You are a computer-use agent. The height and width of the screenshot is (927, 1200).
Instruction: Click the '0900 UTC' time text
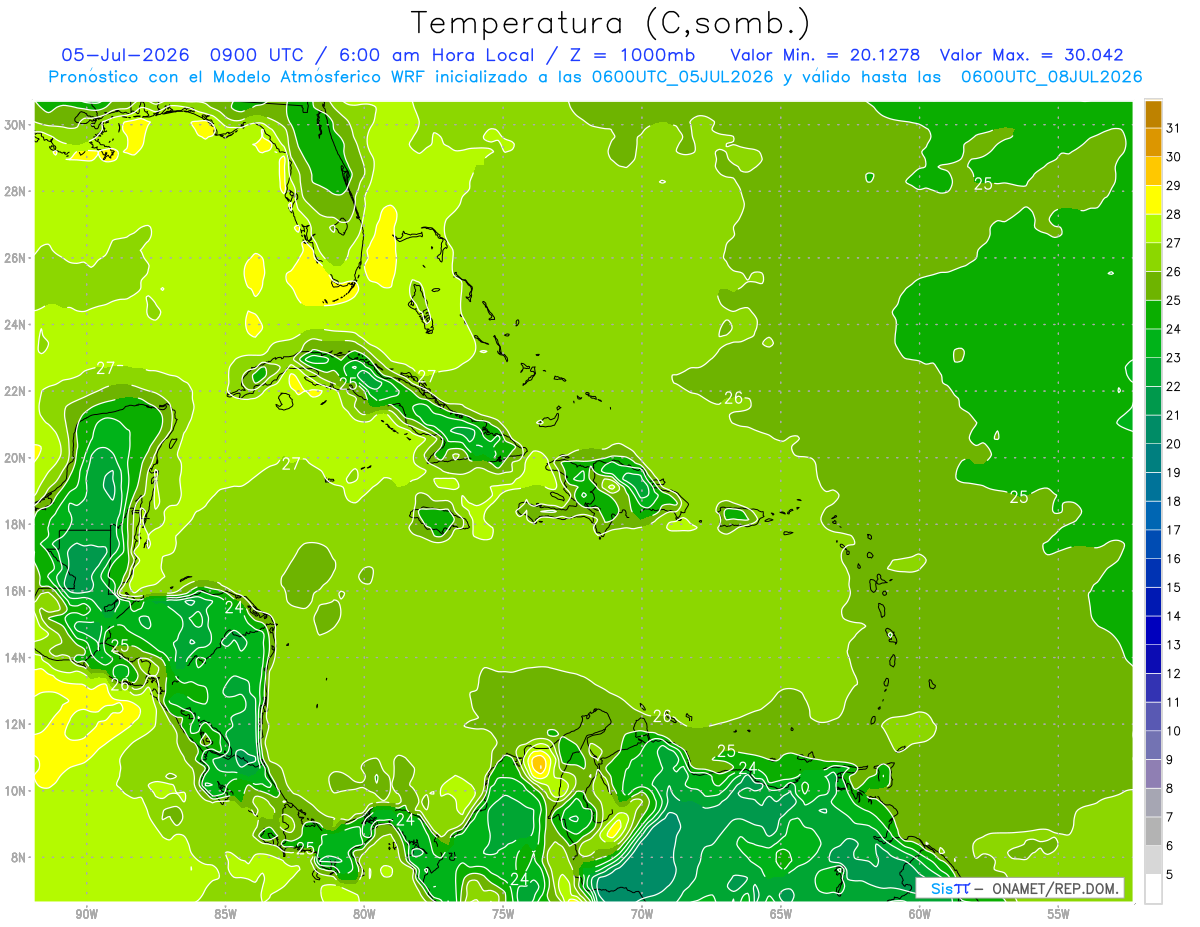[x=258, y=55]
